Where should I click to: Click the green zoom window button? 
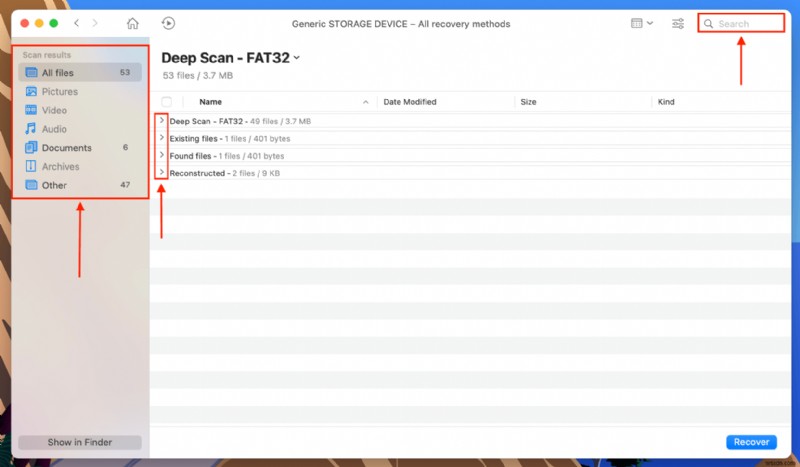point(54,23)
